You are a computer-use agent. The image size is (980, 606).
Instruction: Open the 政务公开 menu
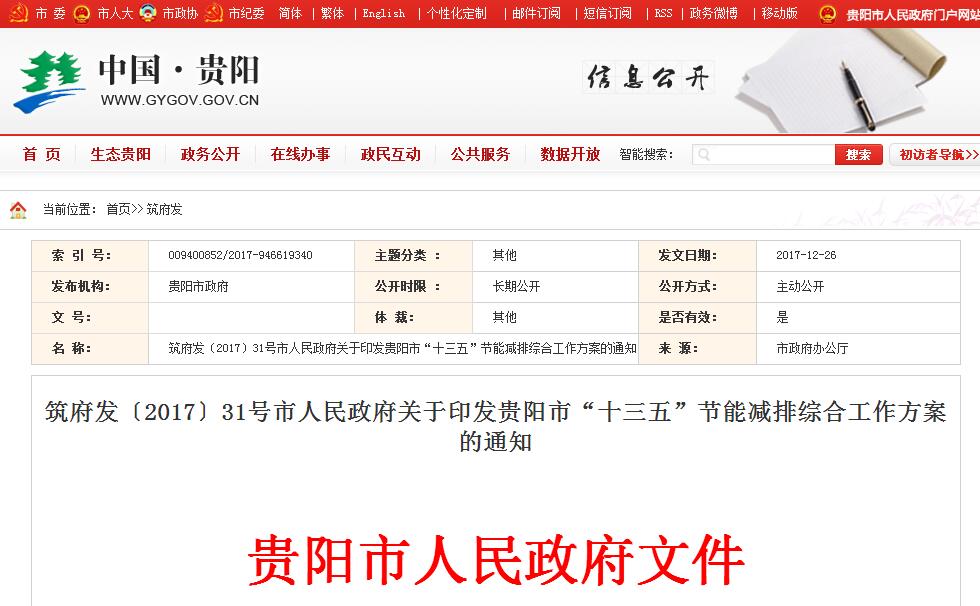[x=210, y=154]
